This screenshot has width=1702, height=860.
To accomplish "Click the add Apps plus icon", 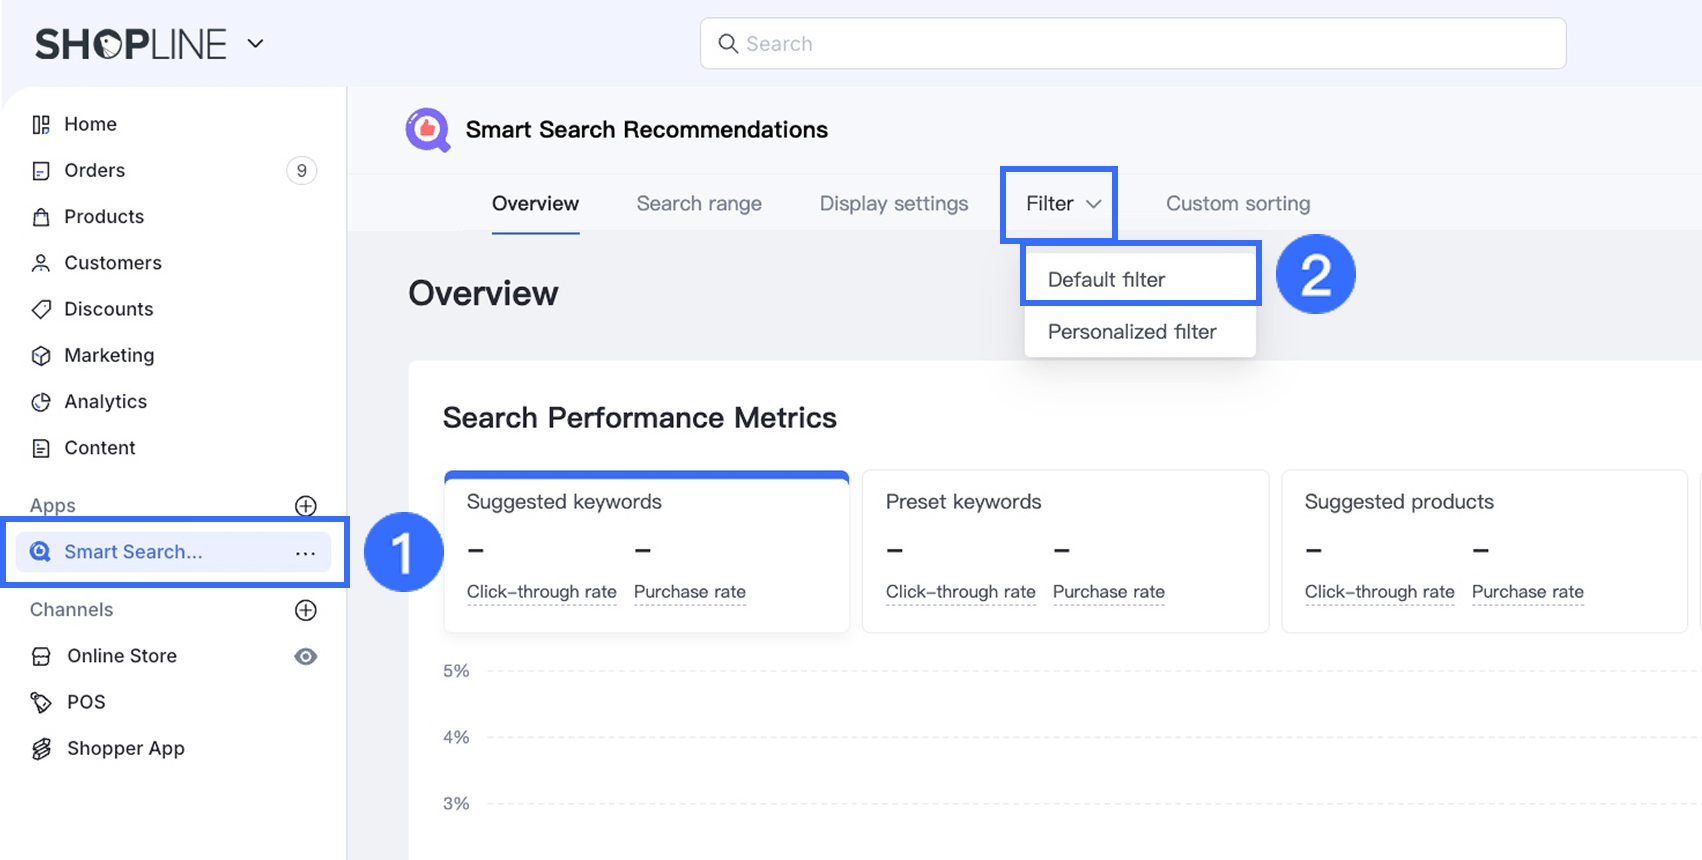I will click(x=306, y=506).
